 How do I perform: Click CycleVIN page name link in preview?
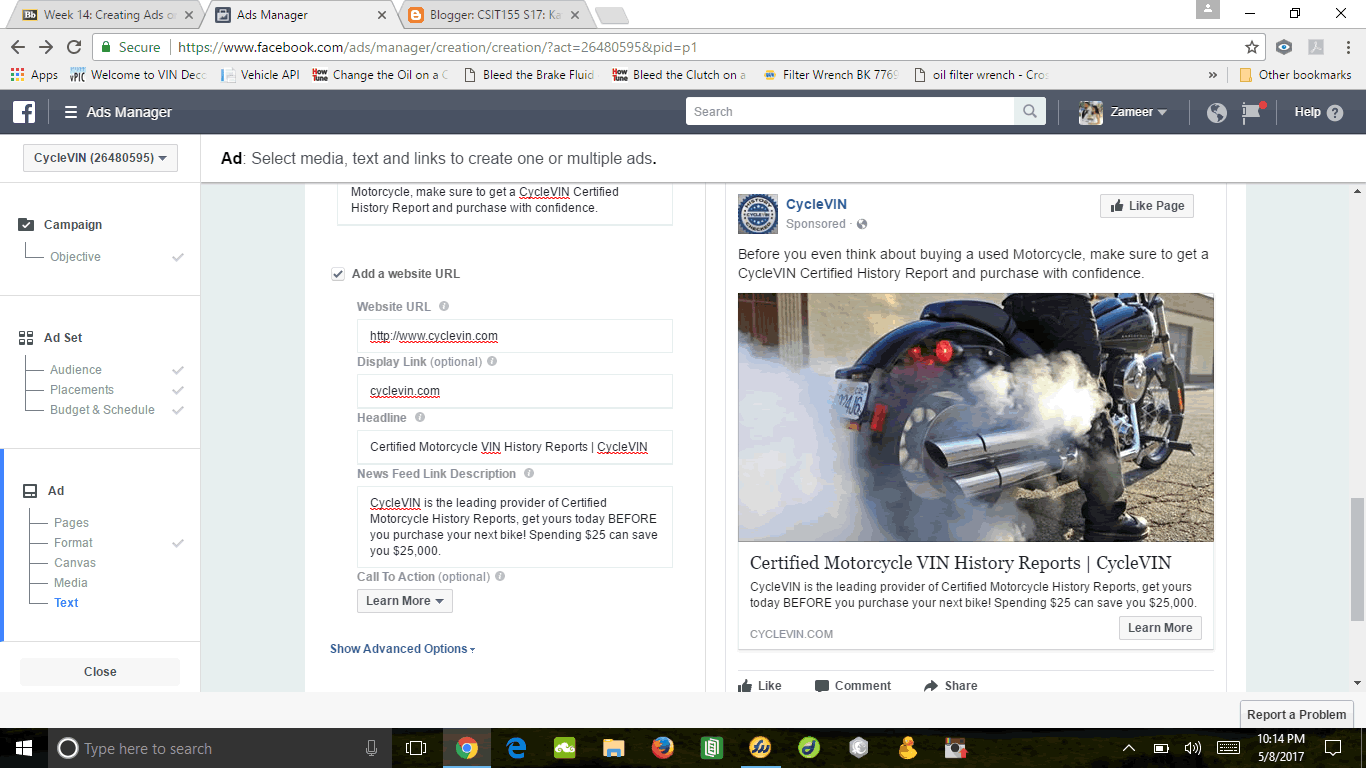coord(816,205)
